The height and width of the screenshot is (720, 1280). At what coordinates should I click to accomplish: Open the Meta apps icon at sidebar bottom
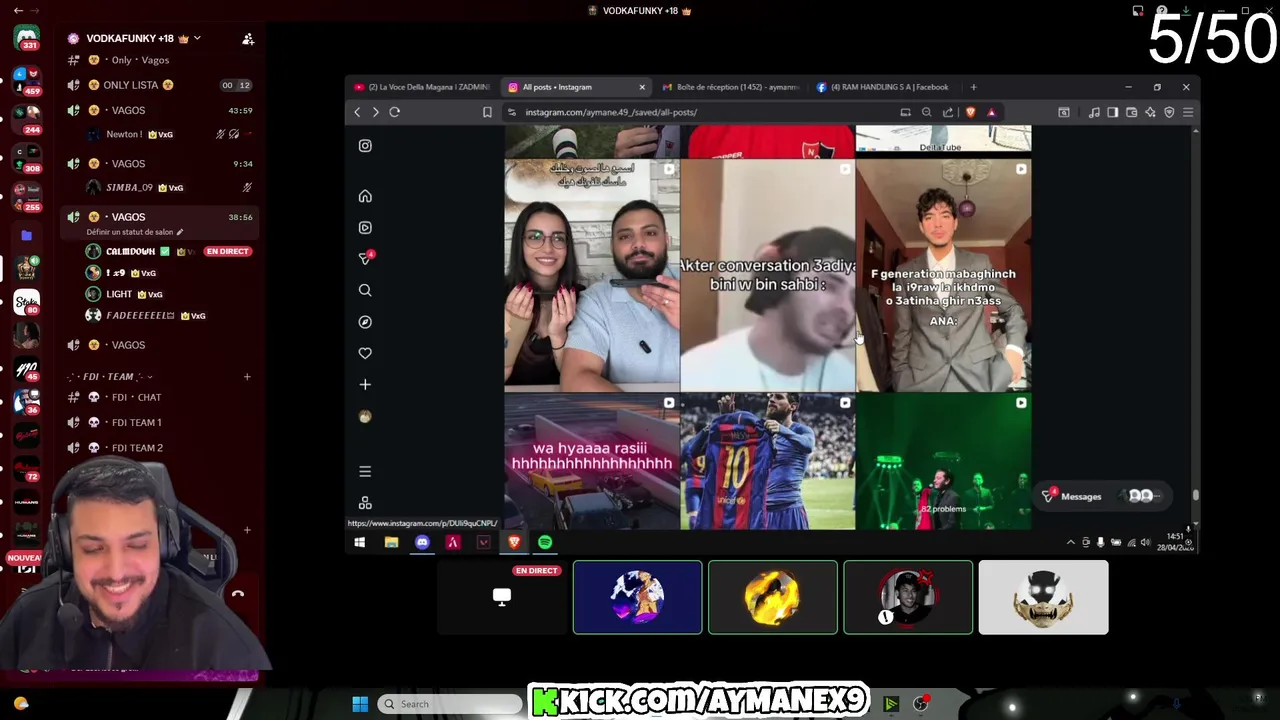coord(365,502)
